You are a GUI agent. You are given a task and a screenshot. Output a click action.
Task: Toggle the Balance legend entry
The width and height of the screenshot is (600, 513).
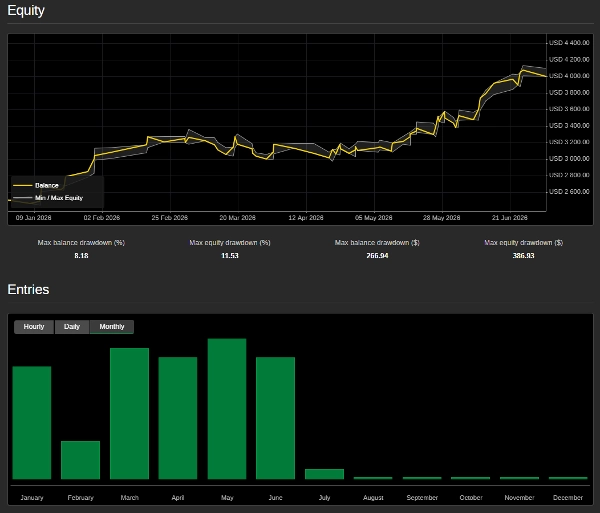click(36, 186)
